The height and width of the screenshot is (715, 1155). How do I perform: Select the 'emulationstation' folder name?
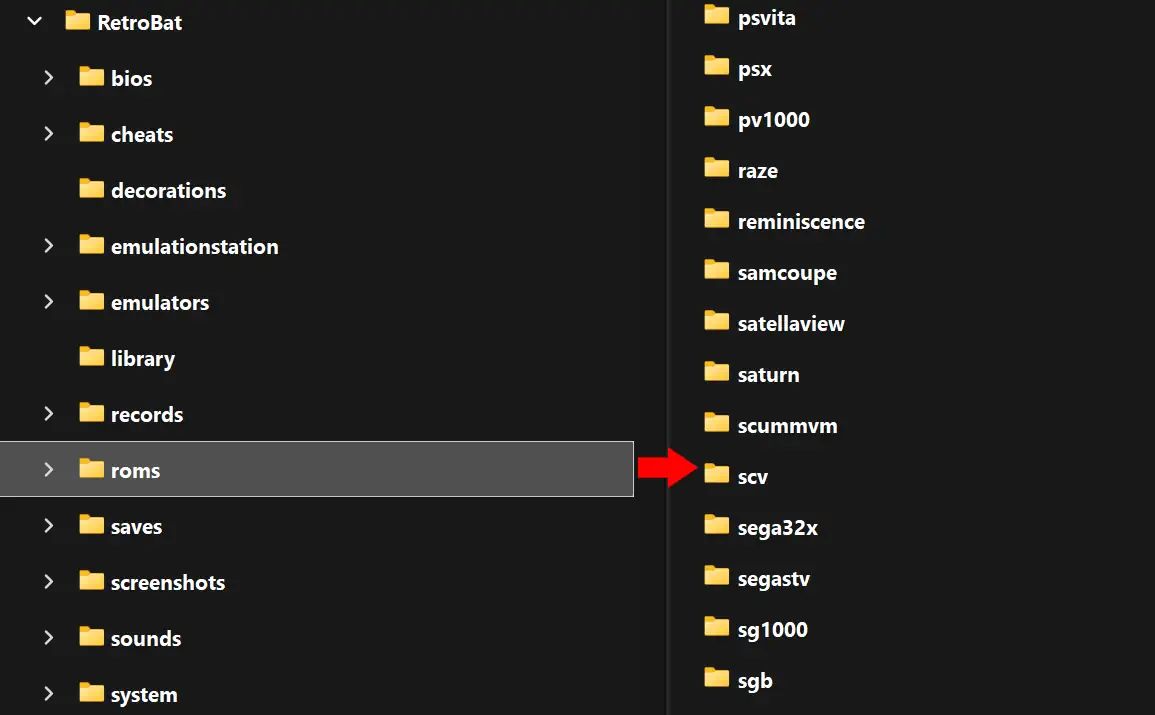tap(194, 247)
